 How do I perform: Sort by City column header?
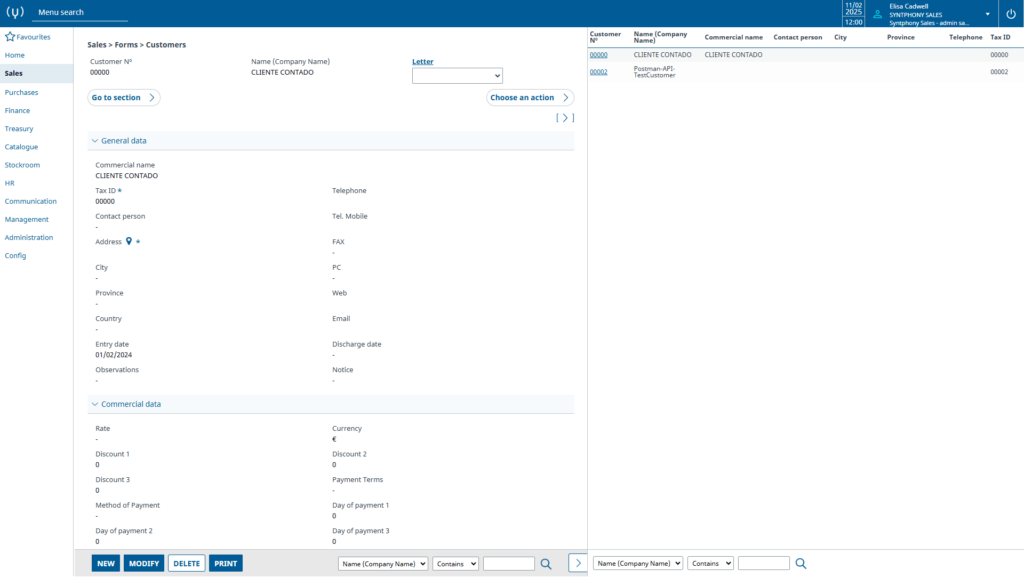[840, 37]
